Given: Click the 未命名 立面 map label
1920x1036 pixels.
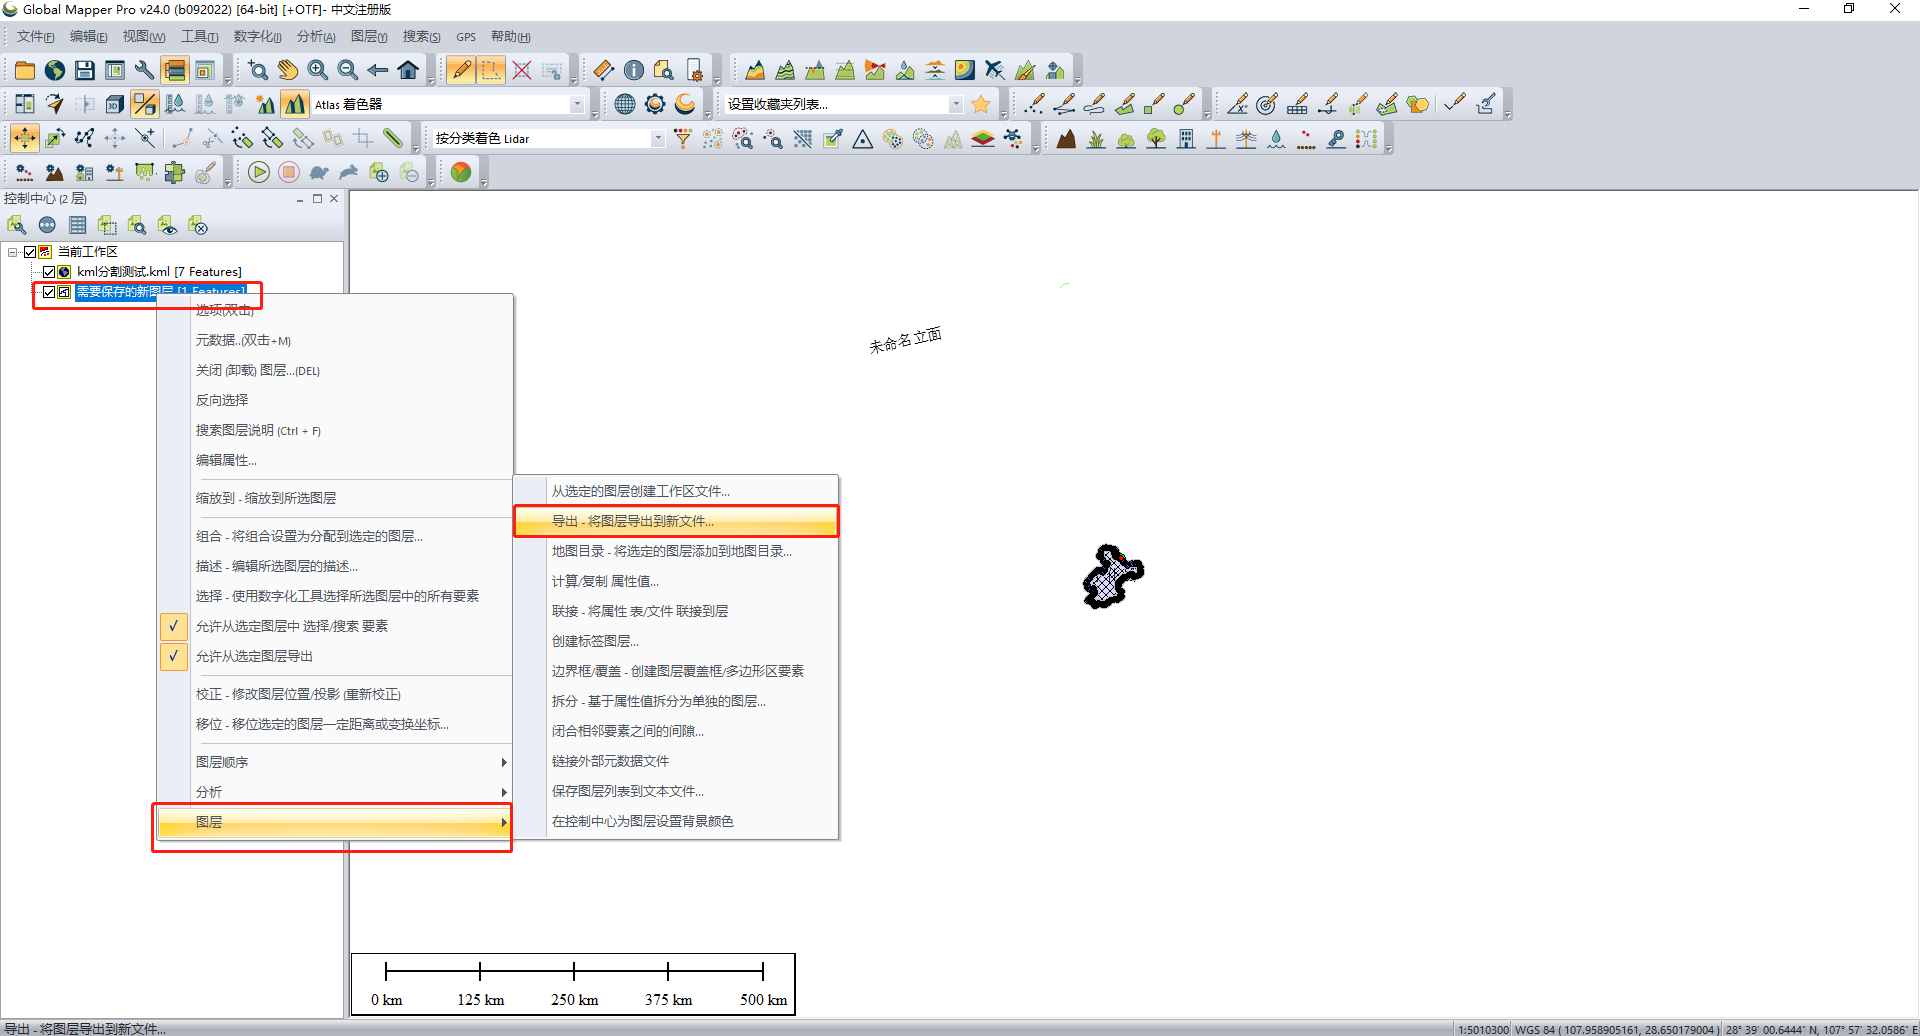Looking at the screenshot, I should (x=905, y=340).
